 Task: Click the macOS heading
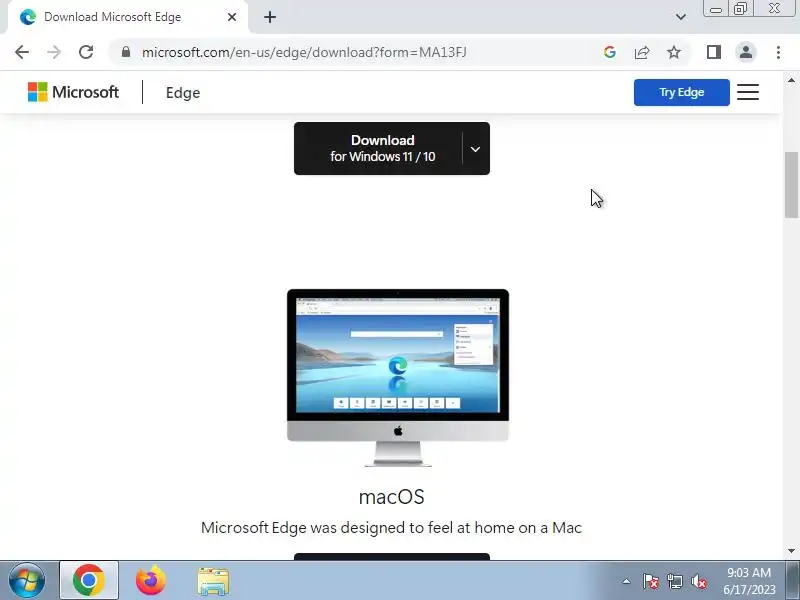pyautogui.click(x=391, y=497)
